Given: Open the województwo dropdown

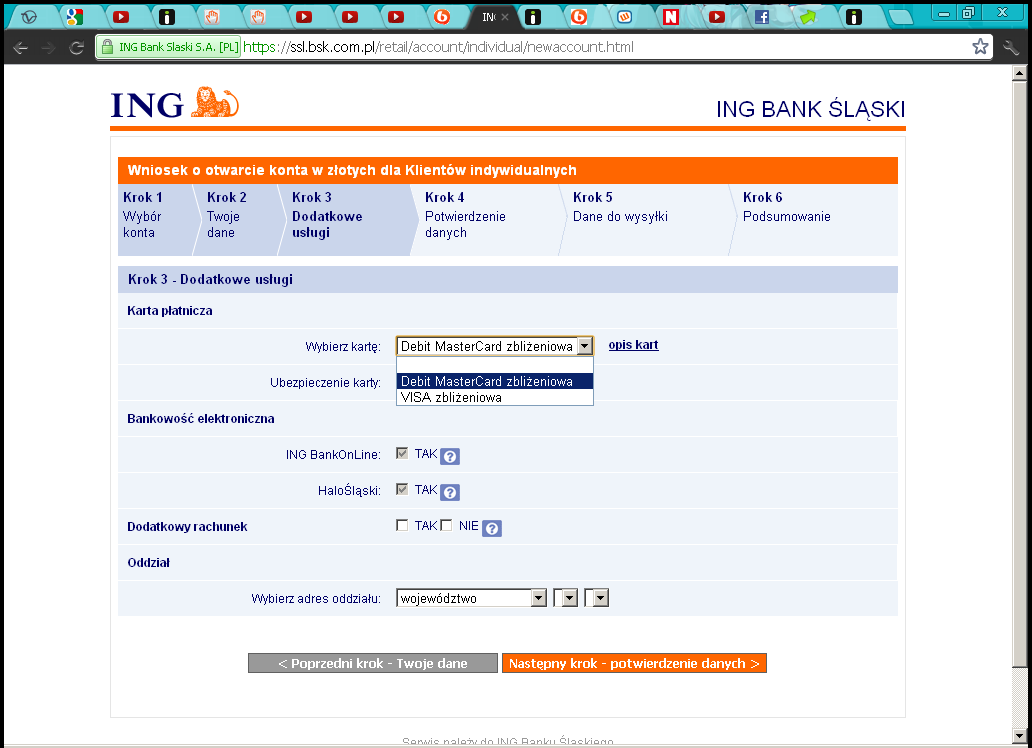Looking at the screenshot, I should click(471, 598).
